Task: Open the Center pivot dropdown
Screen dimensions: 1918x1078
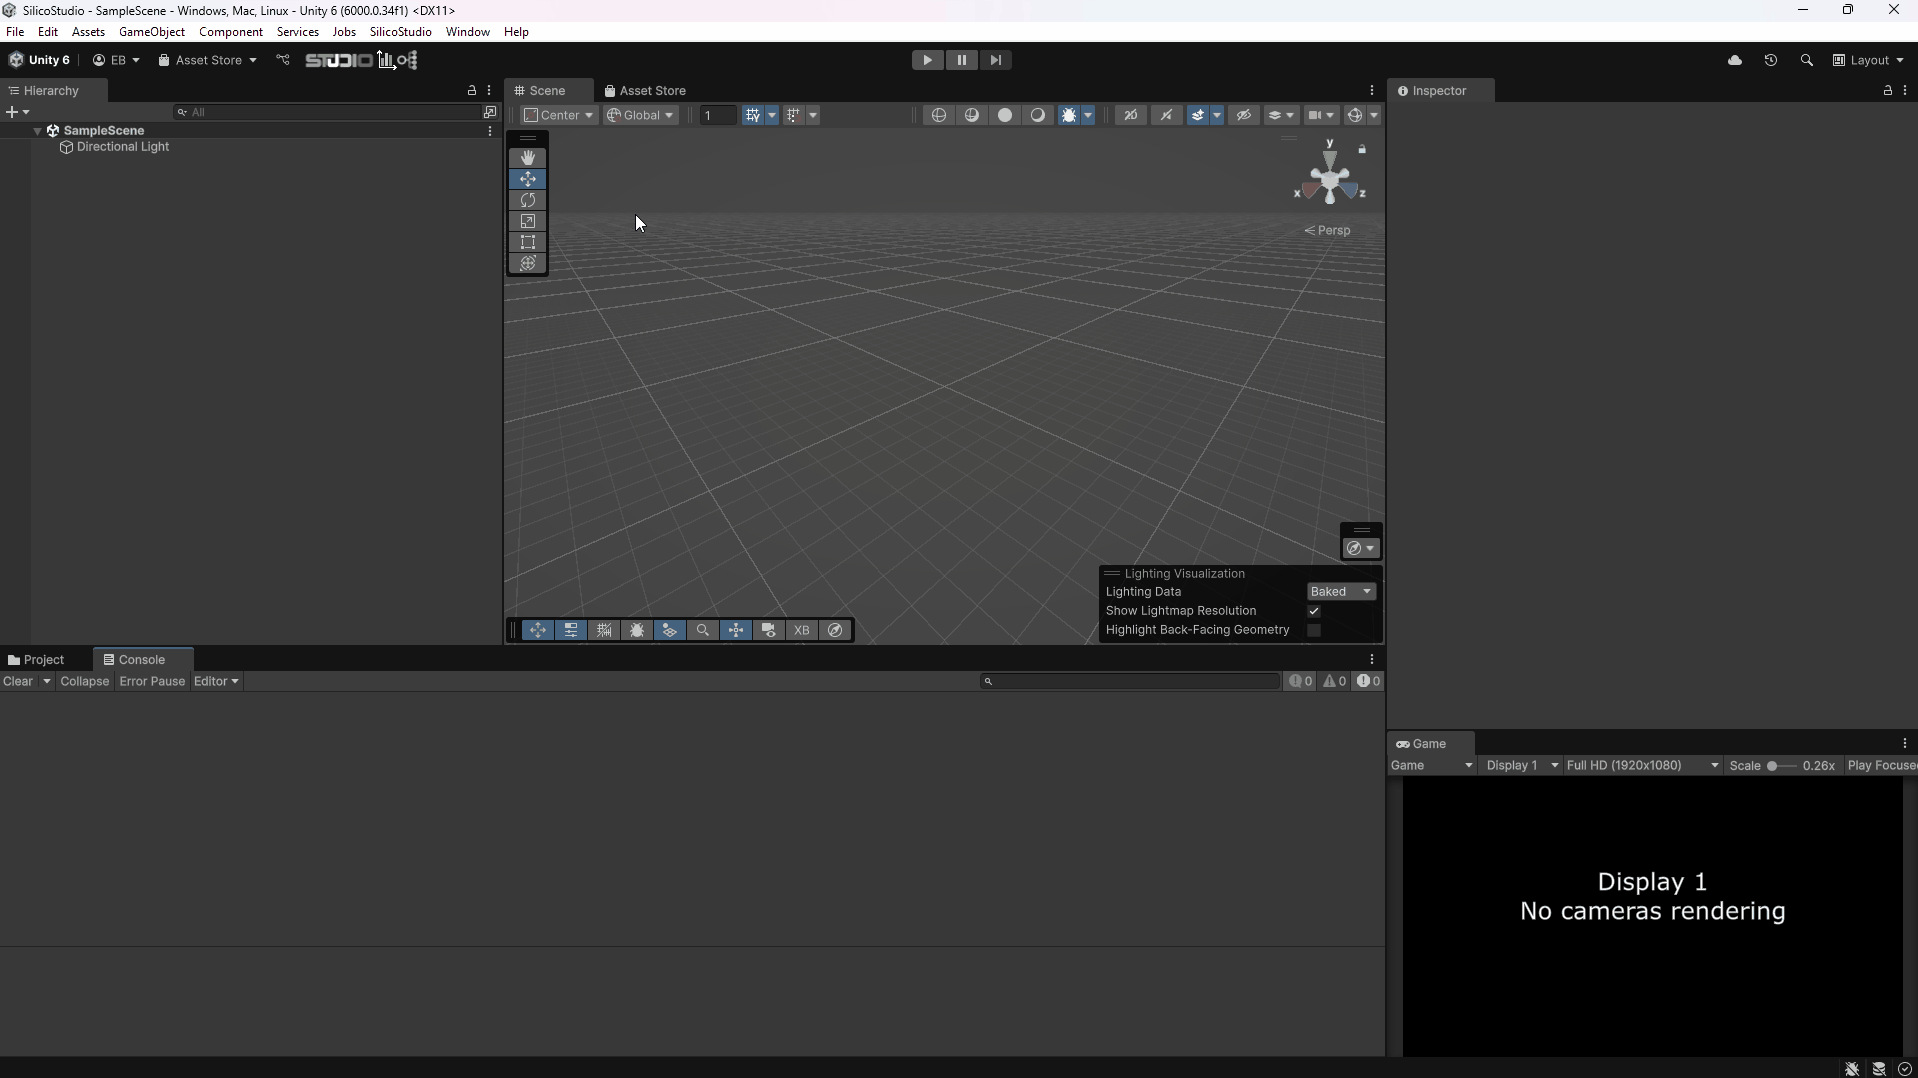Action: coord(559,115)
